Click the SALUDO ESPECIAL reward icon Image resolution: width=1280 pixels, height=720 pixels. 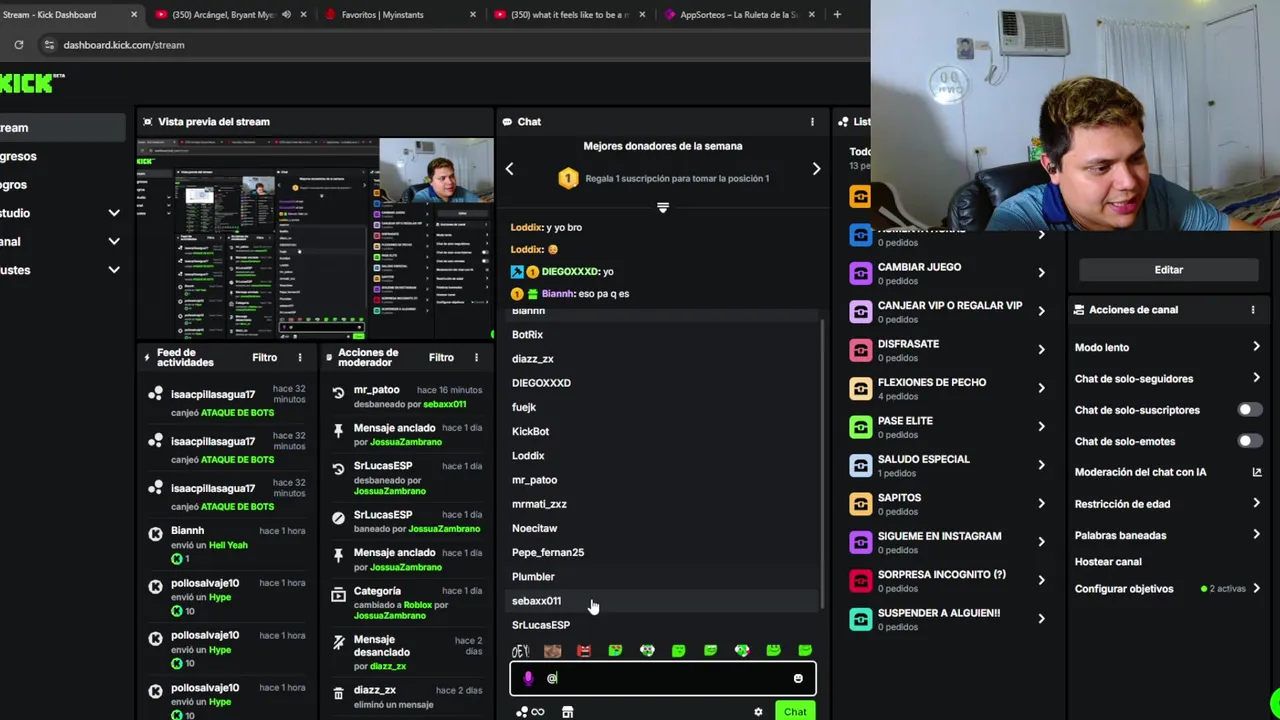click(x=860, y=465)
